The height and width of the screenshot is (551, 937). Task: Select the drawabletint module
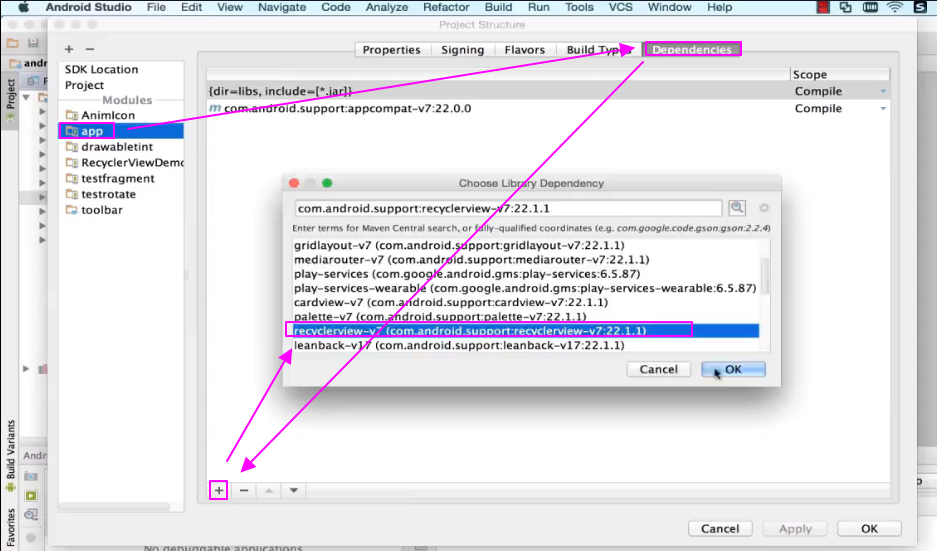pyautogui.click(x=121, y=146)
